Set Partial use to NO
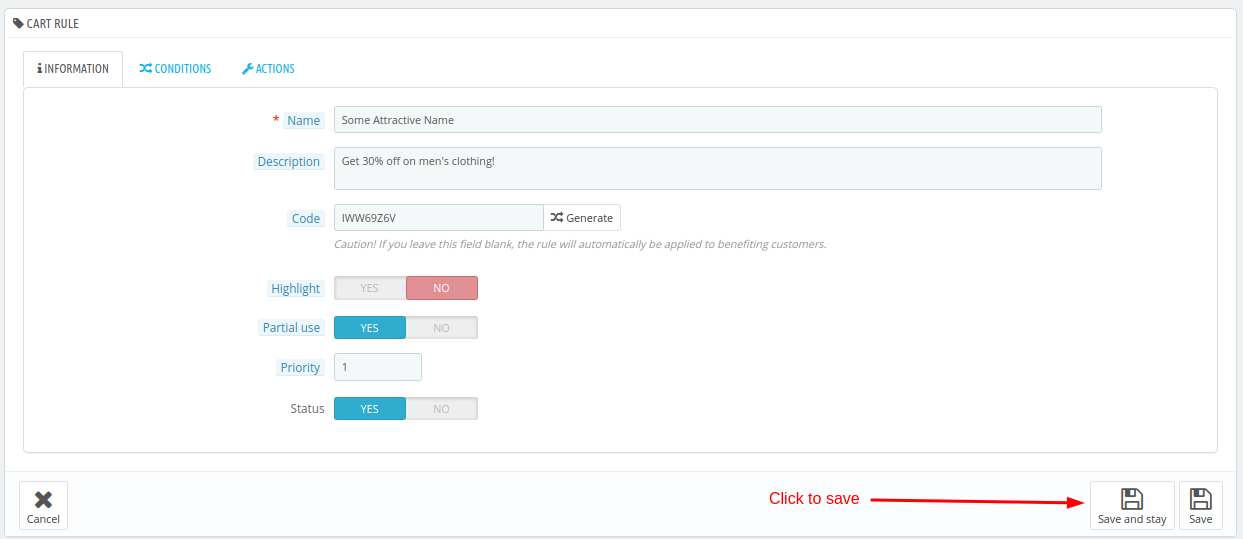 click(x=442, y=328)
